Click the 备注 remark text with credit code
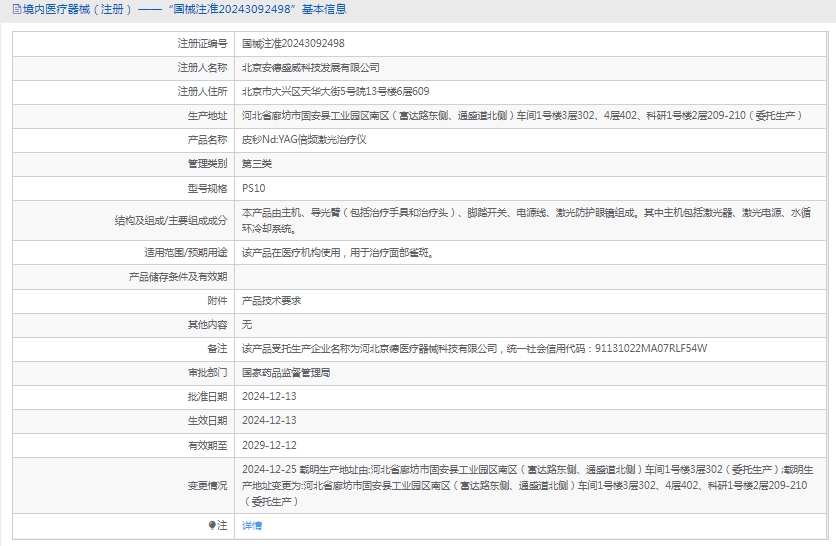Viewport: 836px width, 546px height. [474, 348]
